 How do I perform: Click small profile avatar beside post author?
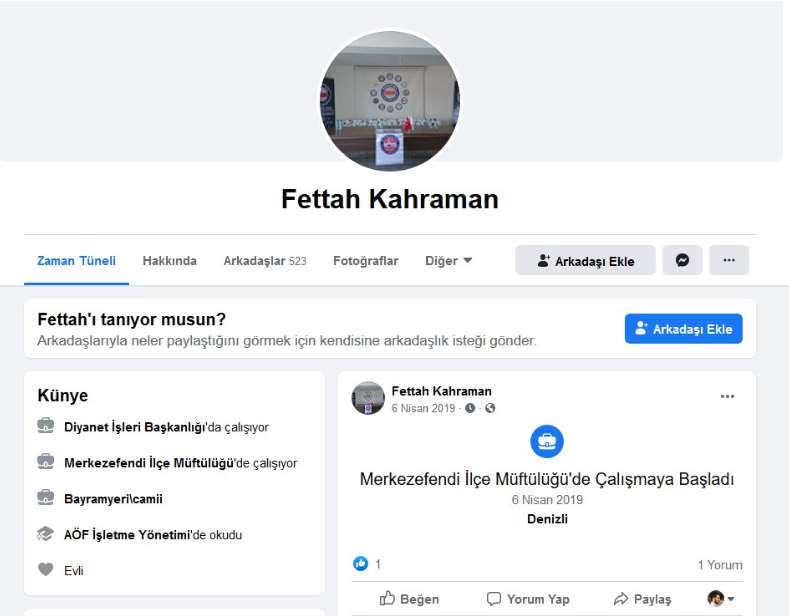click(368, 398)
